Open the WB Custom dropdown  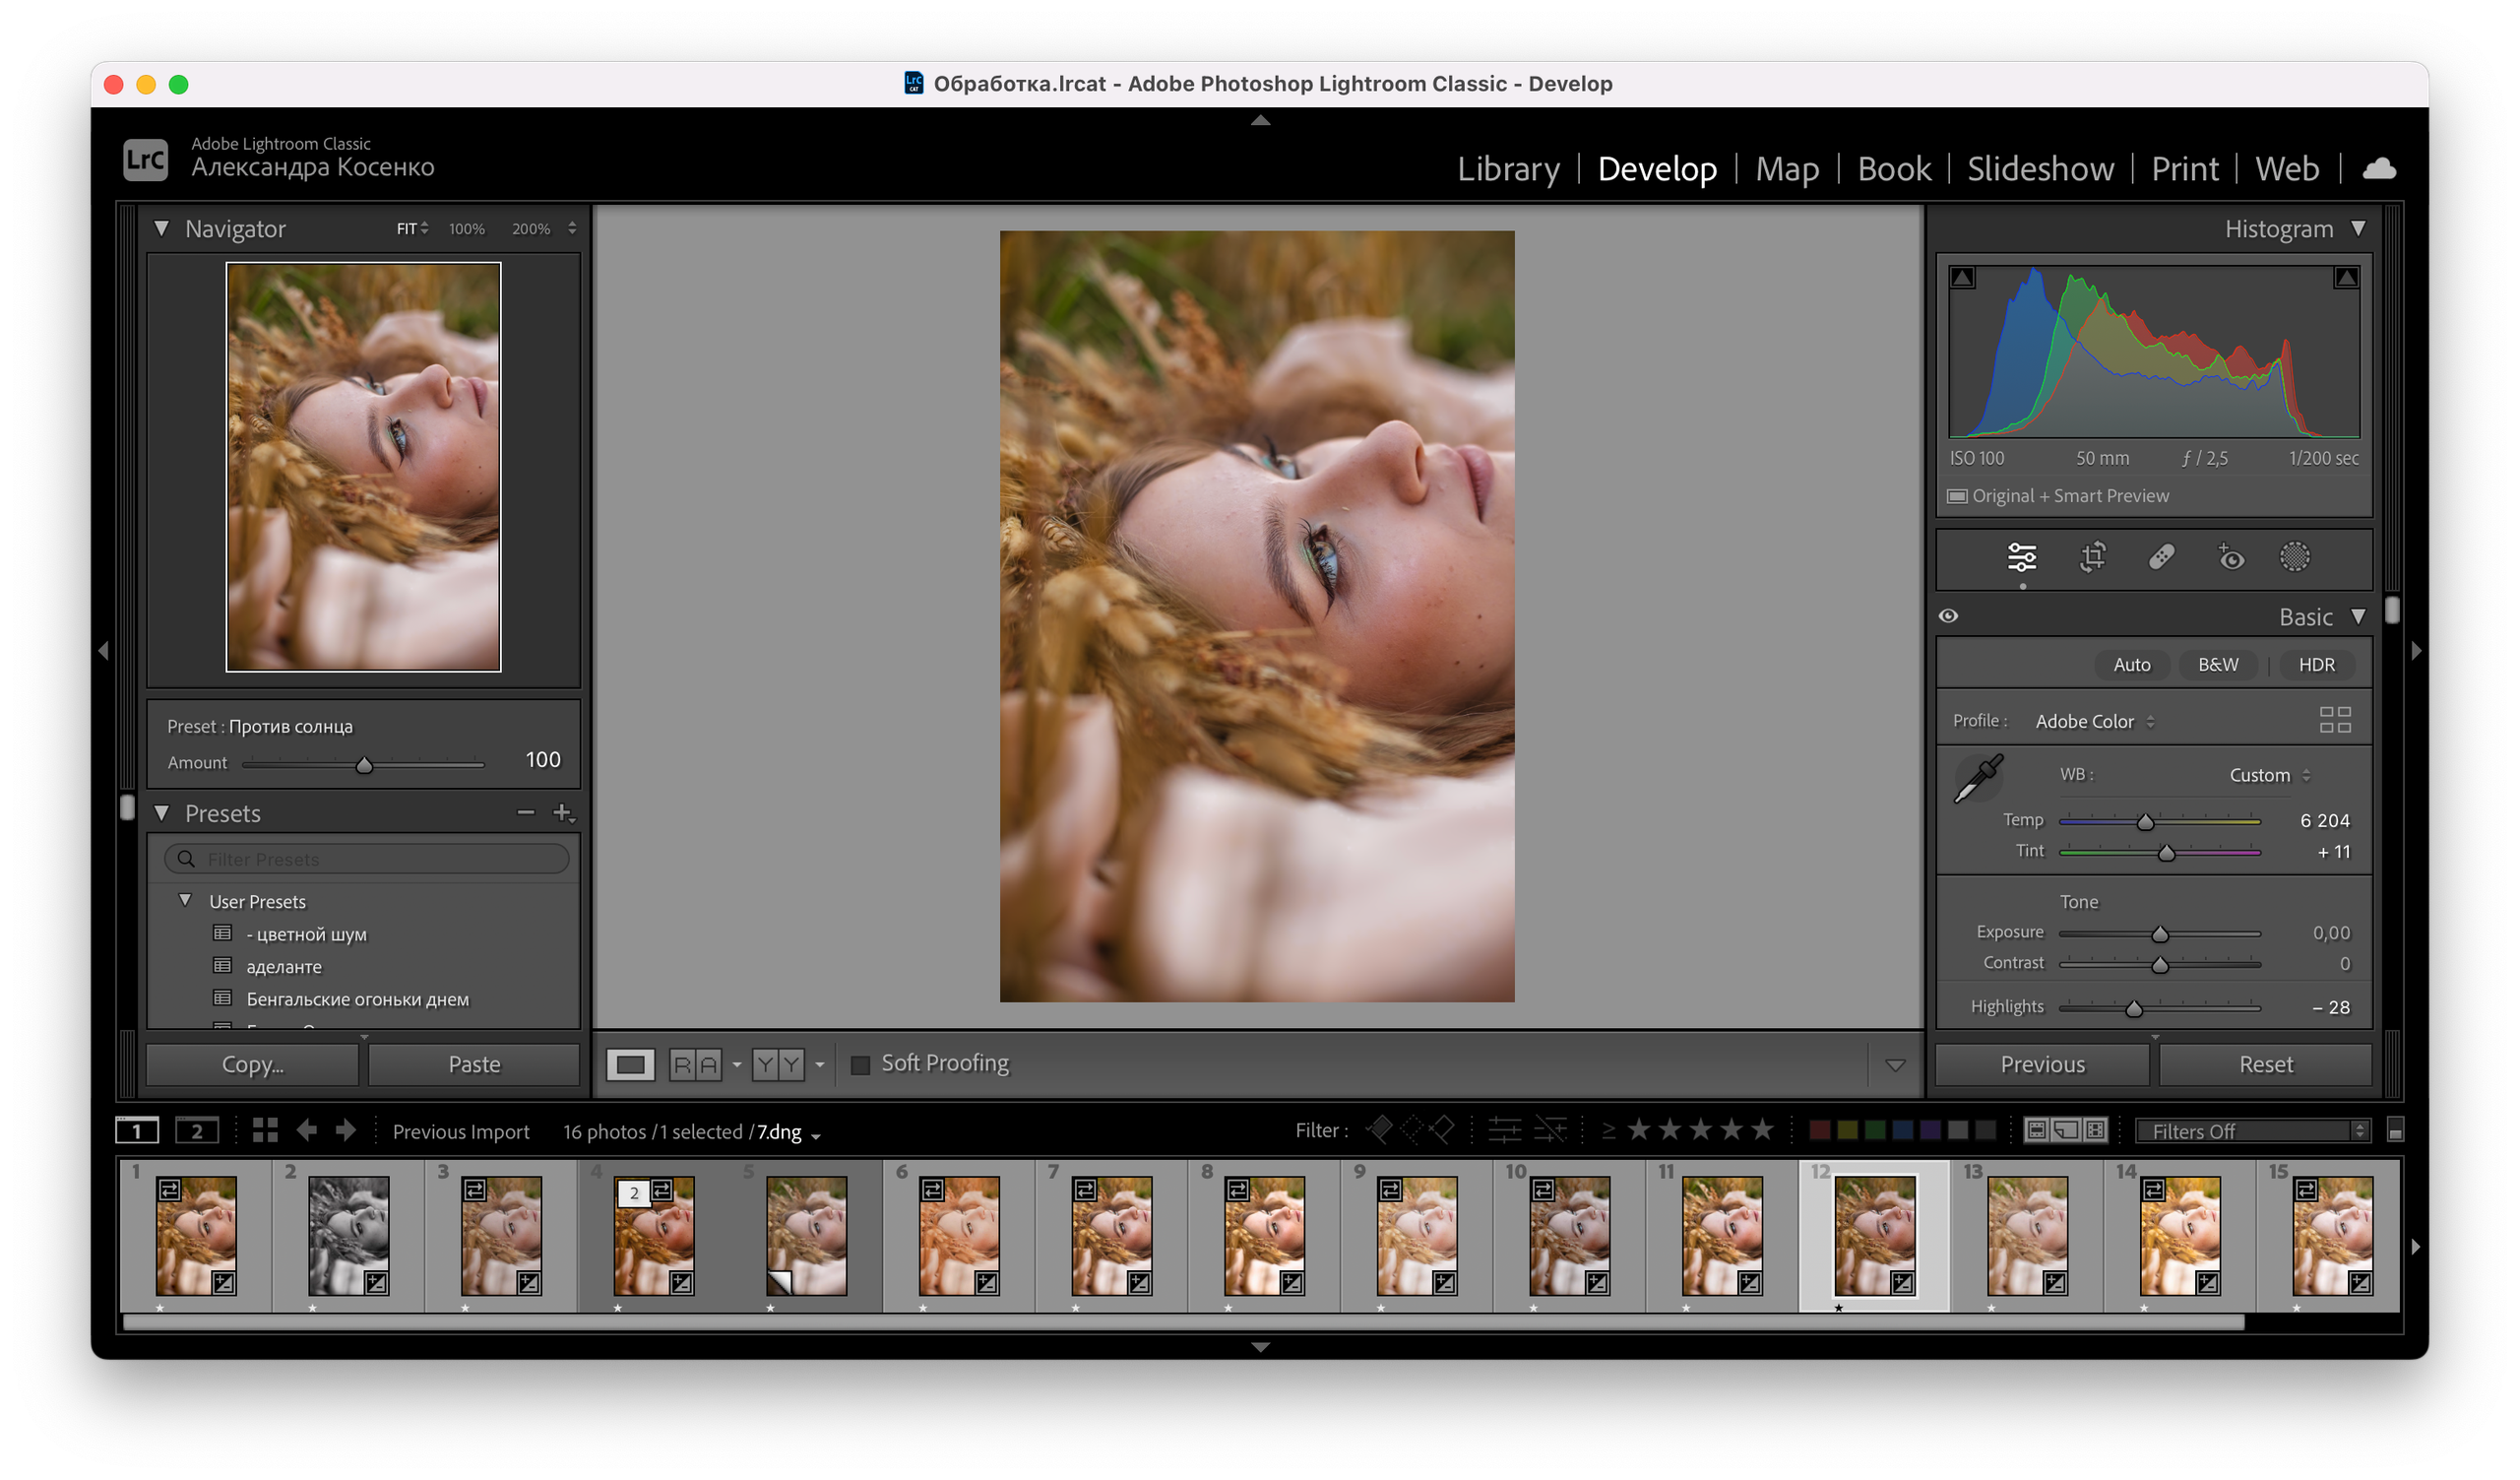2268,775
